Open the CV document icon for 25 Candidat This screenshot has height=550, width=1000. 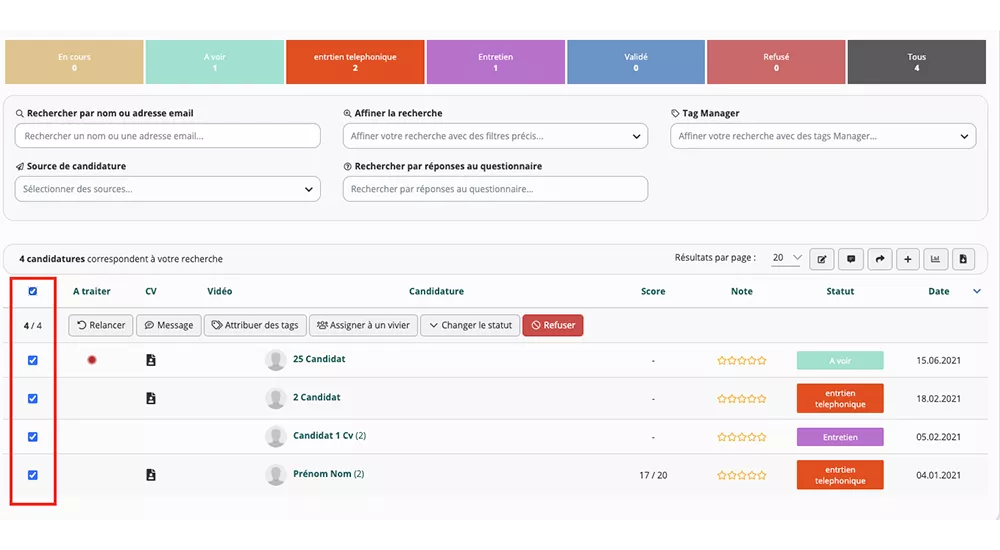point(151,360)
